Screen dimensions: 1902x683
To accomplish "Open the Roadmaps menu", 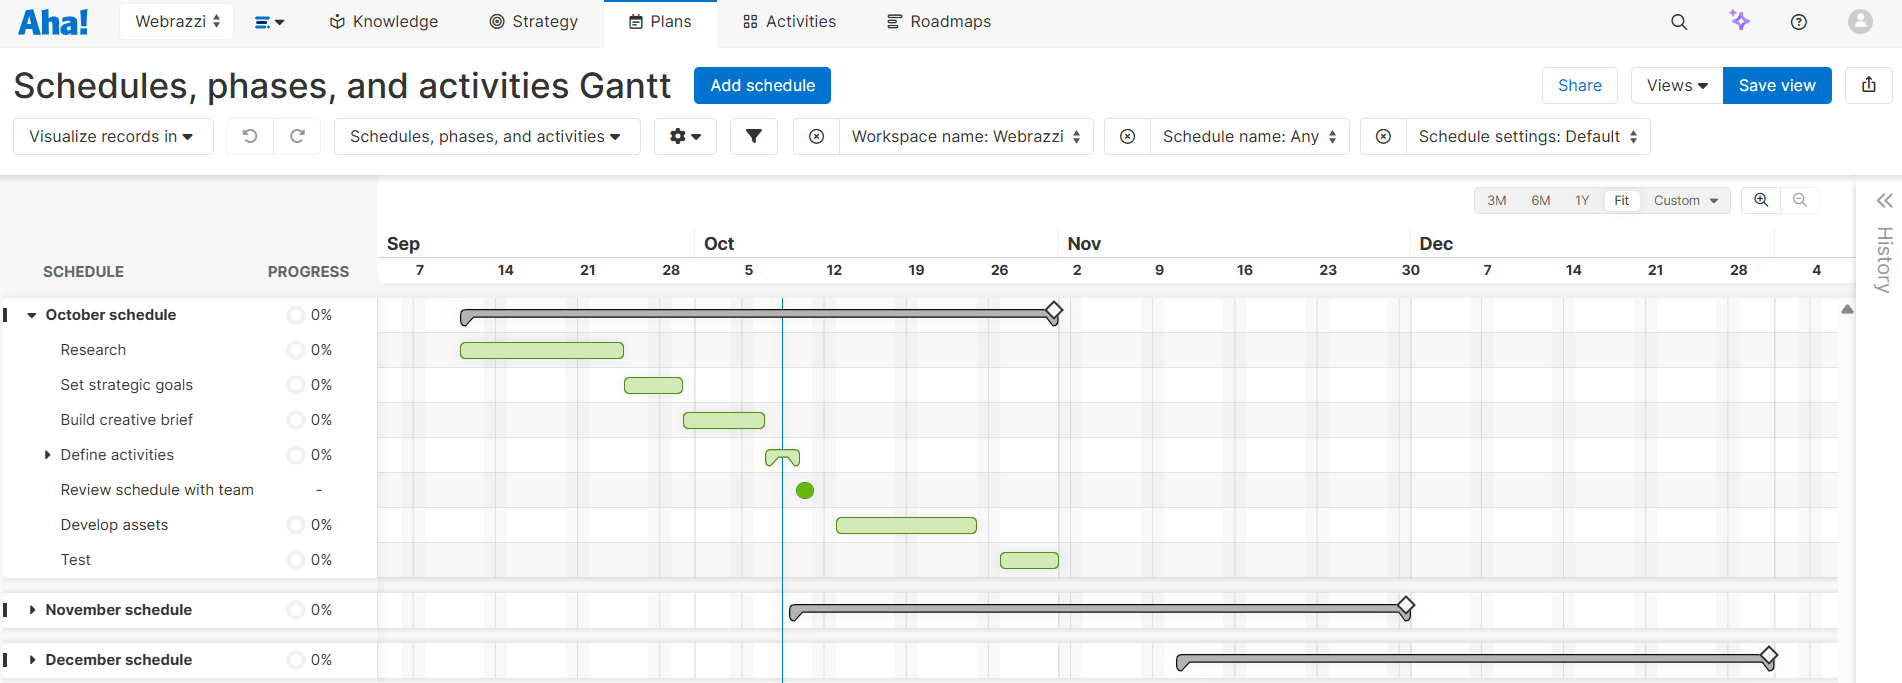I will (938, 22).
